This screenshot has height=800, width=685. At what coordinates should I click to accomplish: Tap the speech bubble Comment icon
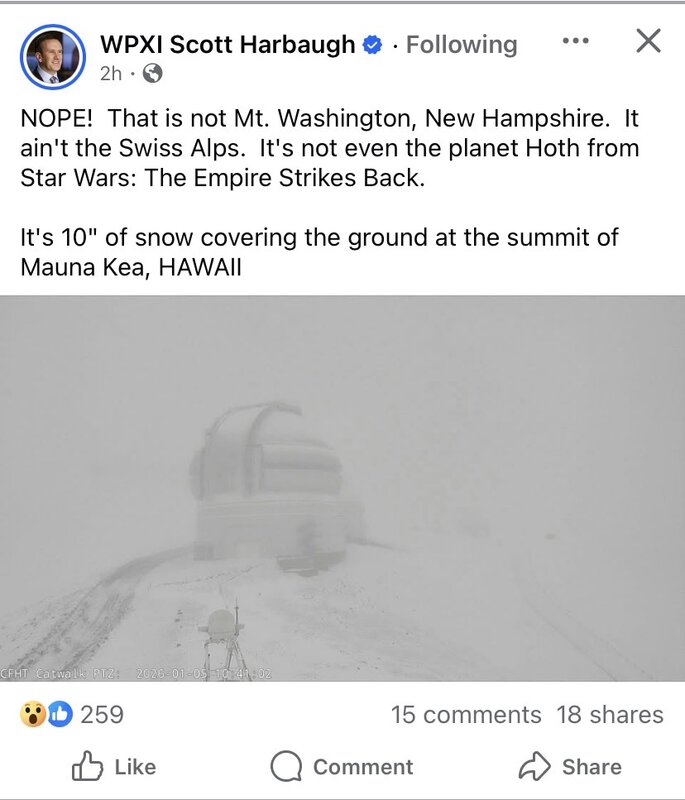pos(287,767)
